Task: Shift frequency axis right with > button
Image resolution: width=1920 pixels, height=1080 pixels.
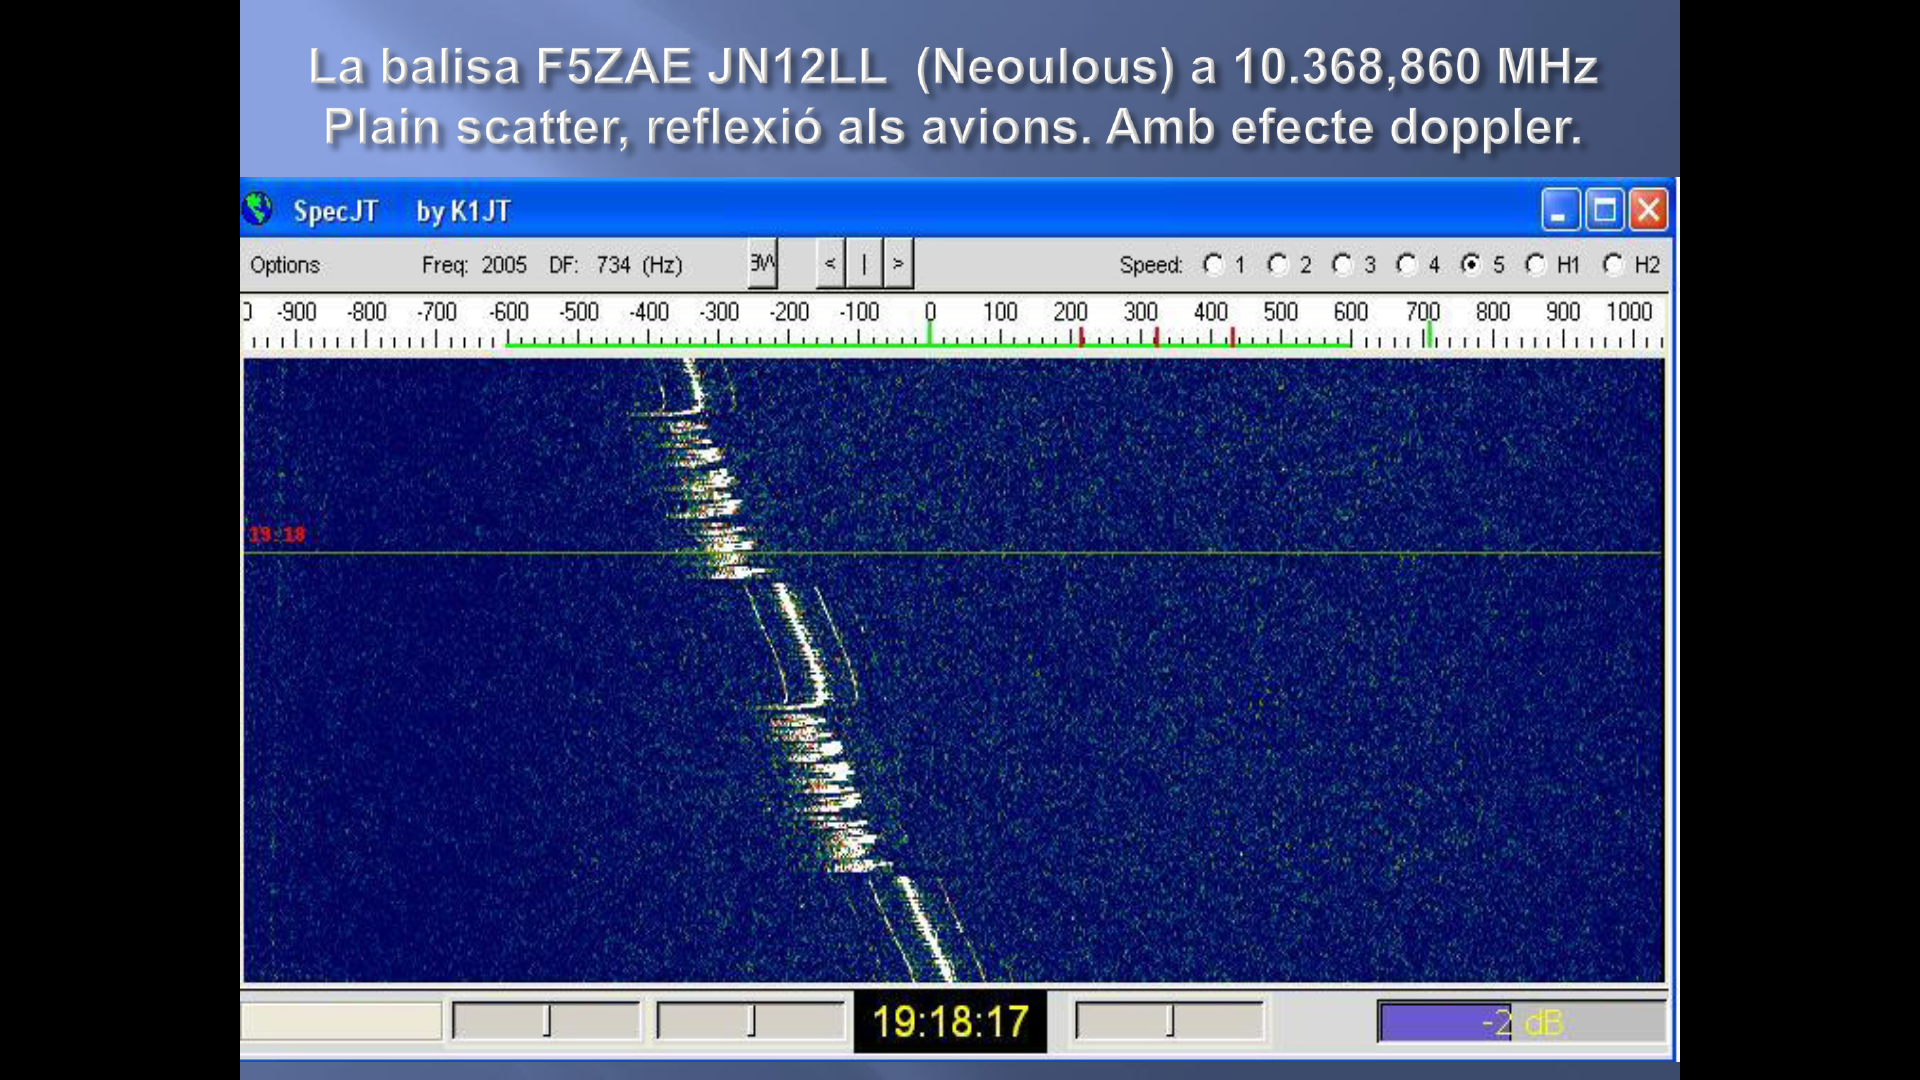Action: click(x=898, y=264)
